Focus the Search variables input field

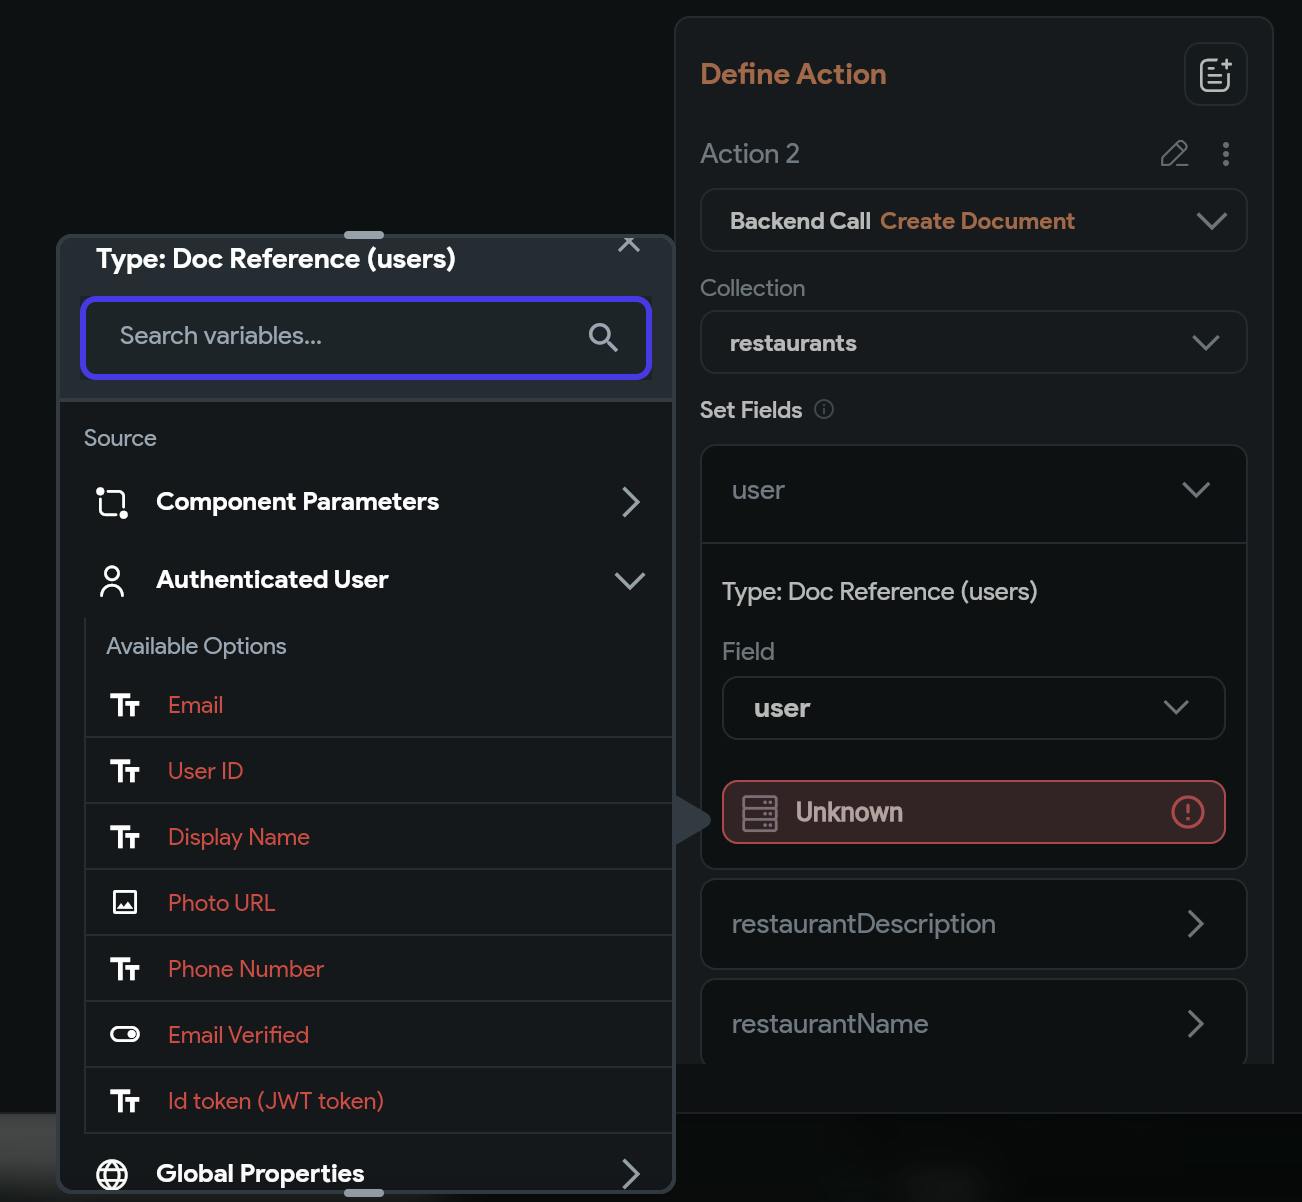pos(366,337)
